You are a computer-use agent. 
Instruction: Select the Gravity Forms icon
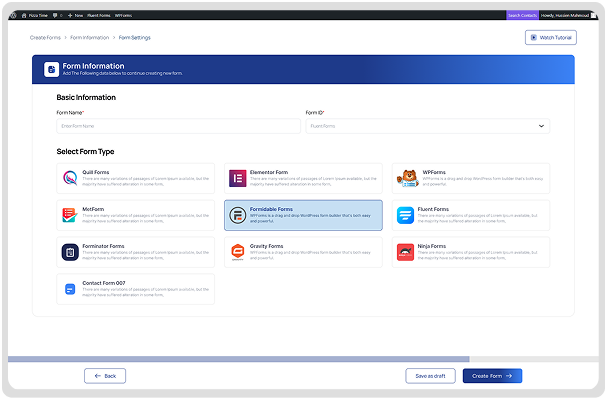[238, 252]
